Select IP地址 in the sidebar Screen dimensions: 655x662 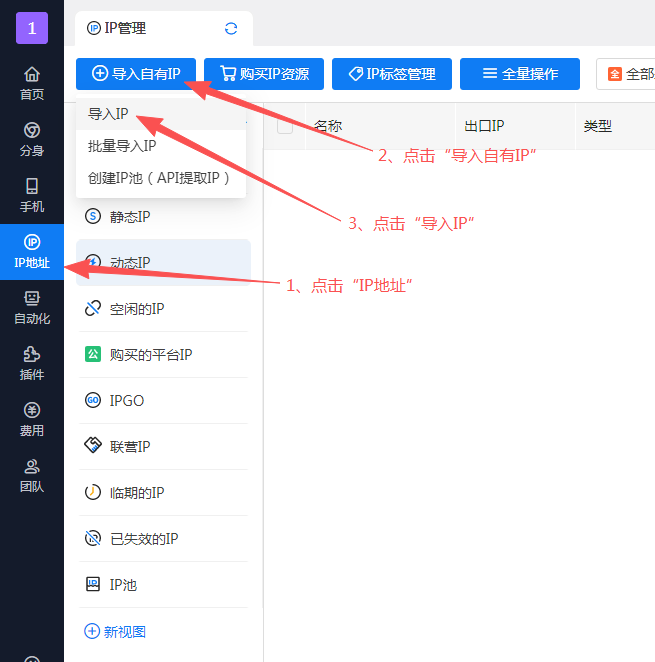coord(32,252)
